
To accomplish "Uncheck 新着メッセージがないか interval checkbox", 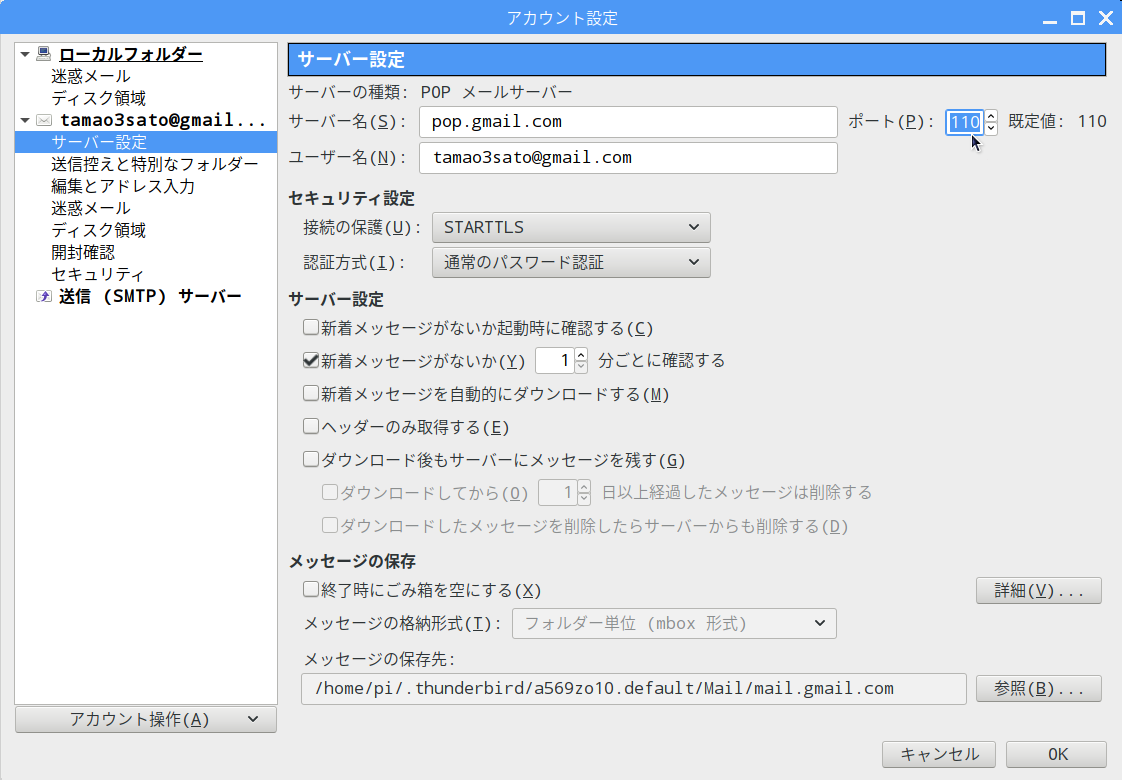I will tap(311, 361).
